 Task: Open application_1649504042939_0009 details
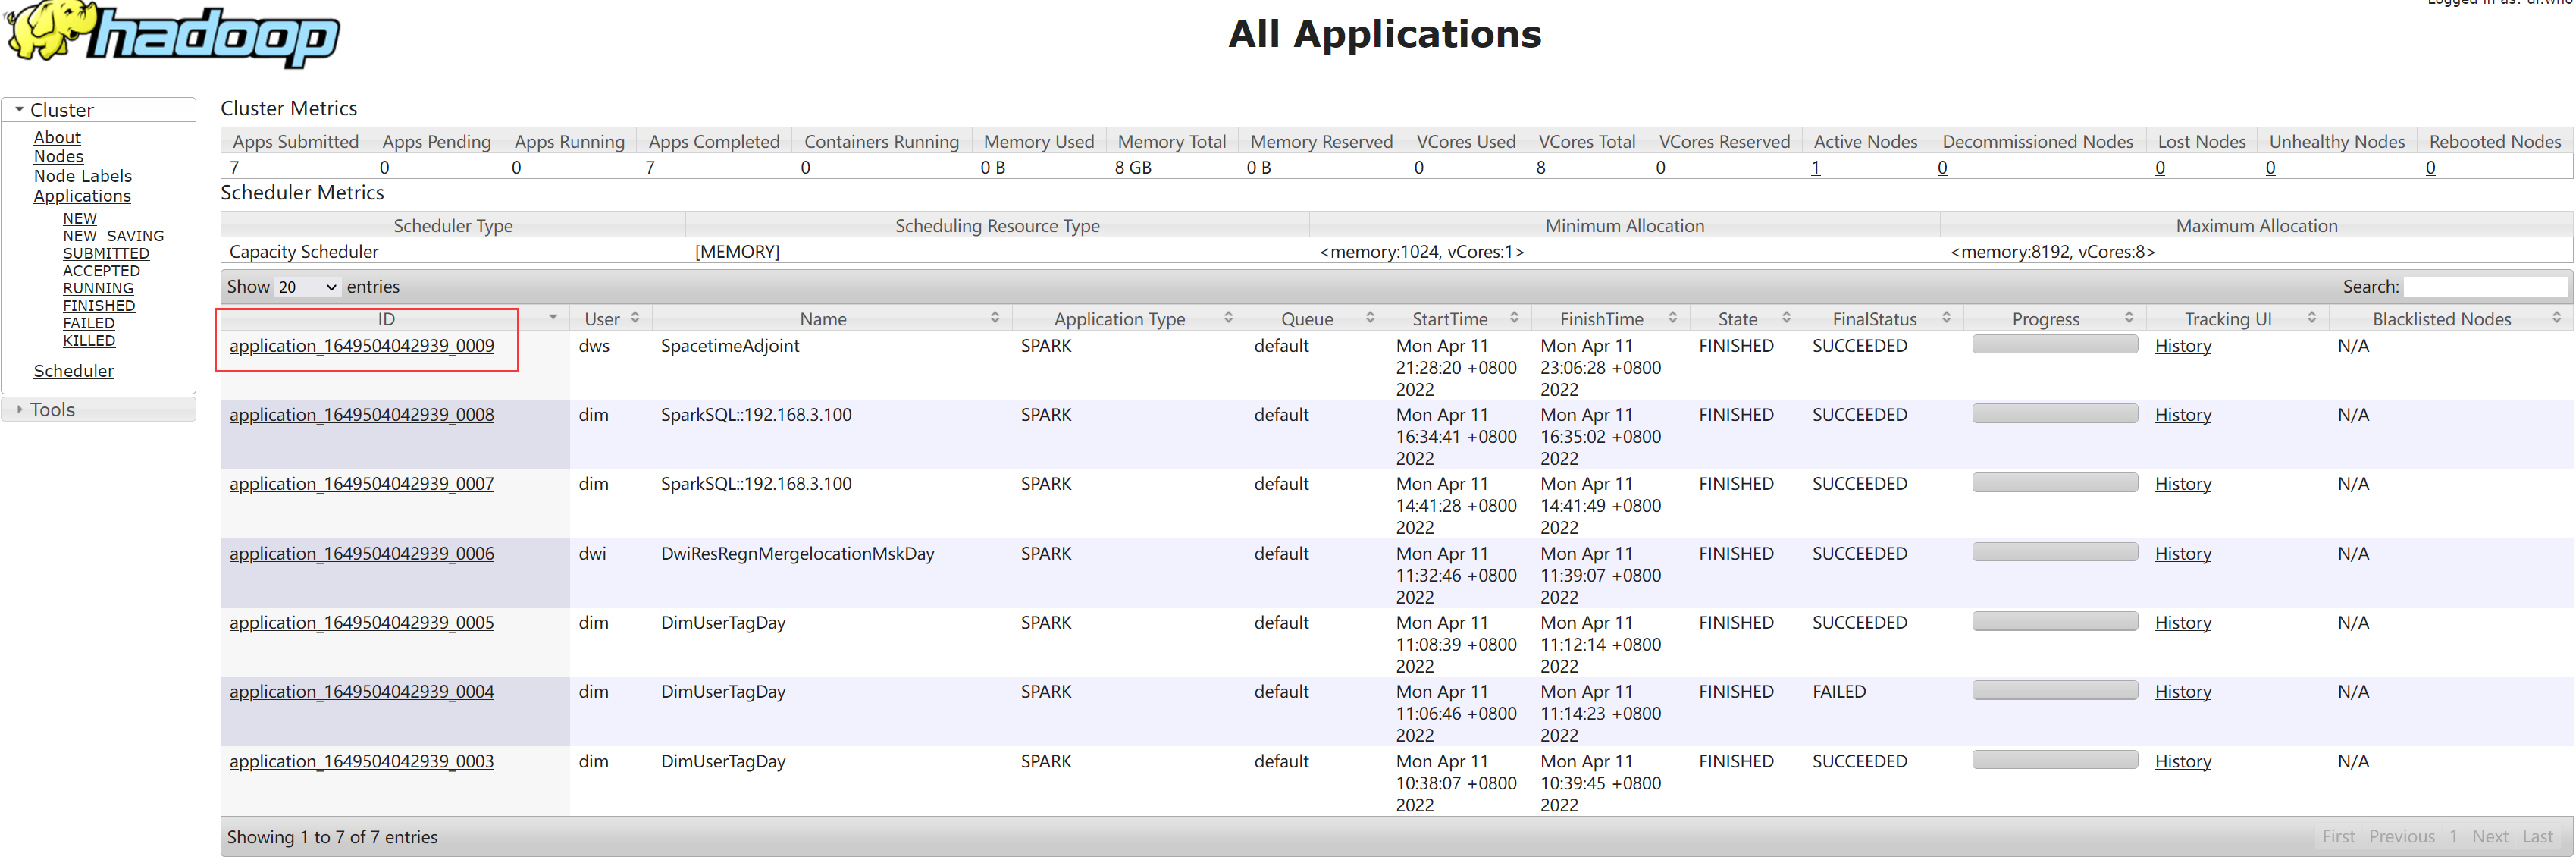click(361, 346)
